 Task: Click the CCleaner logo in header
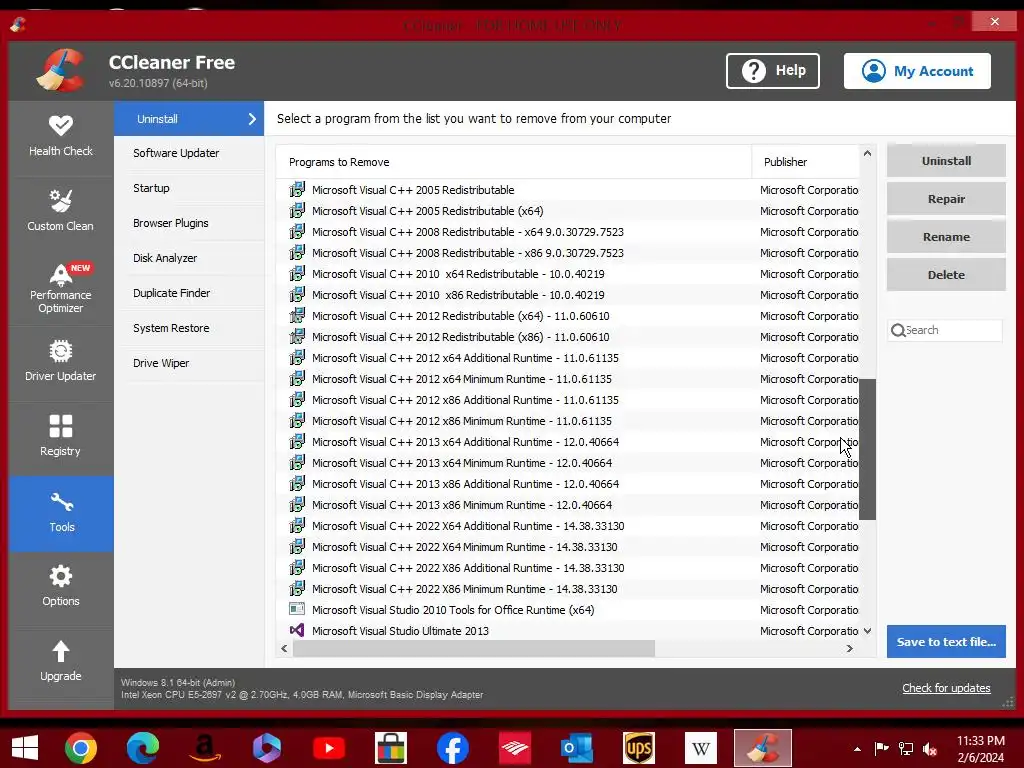60,71
